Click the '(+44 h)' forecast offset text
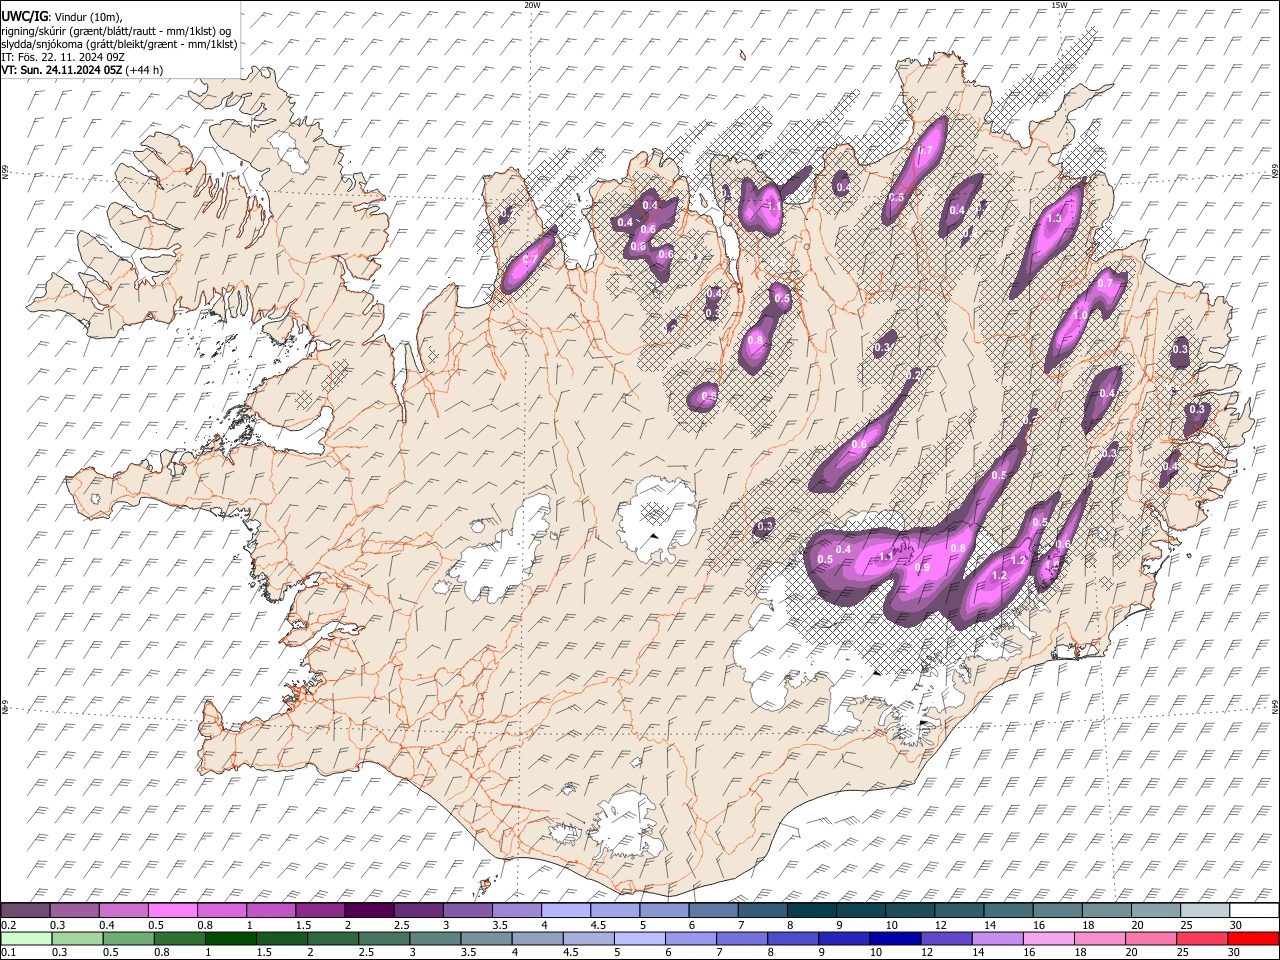The image size is (1280, 960). pyautogui.click(x=144, y=70)
